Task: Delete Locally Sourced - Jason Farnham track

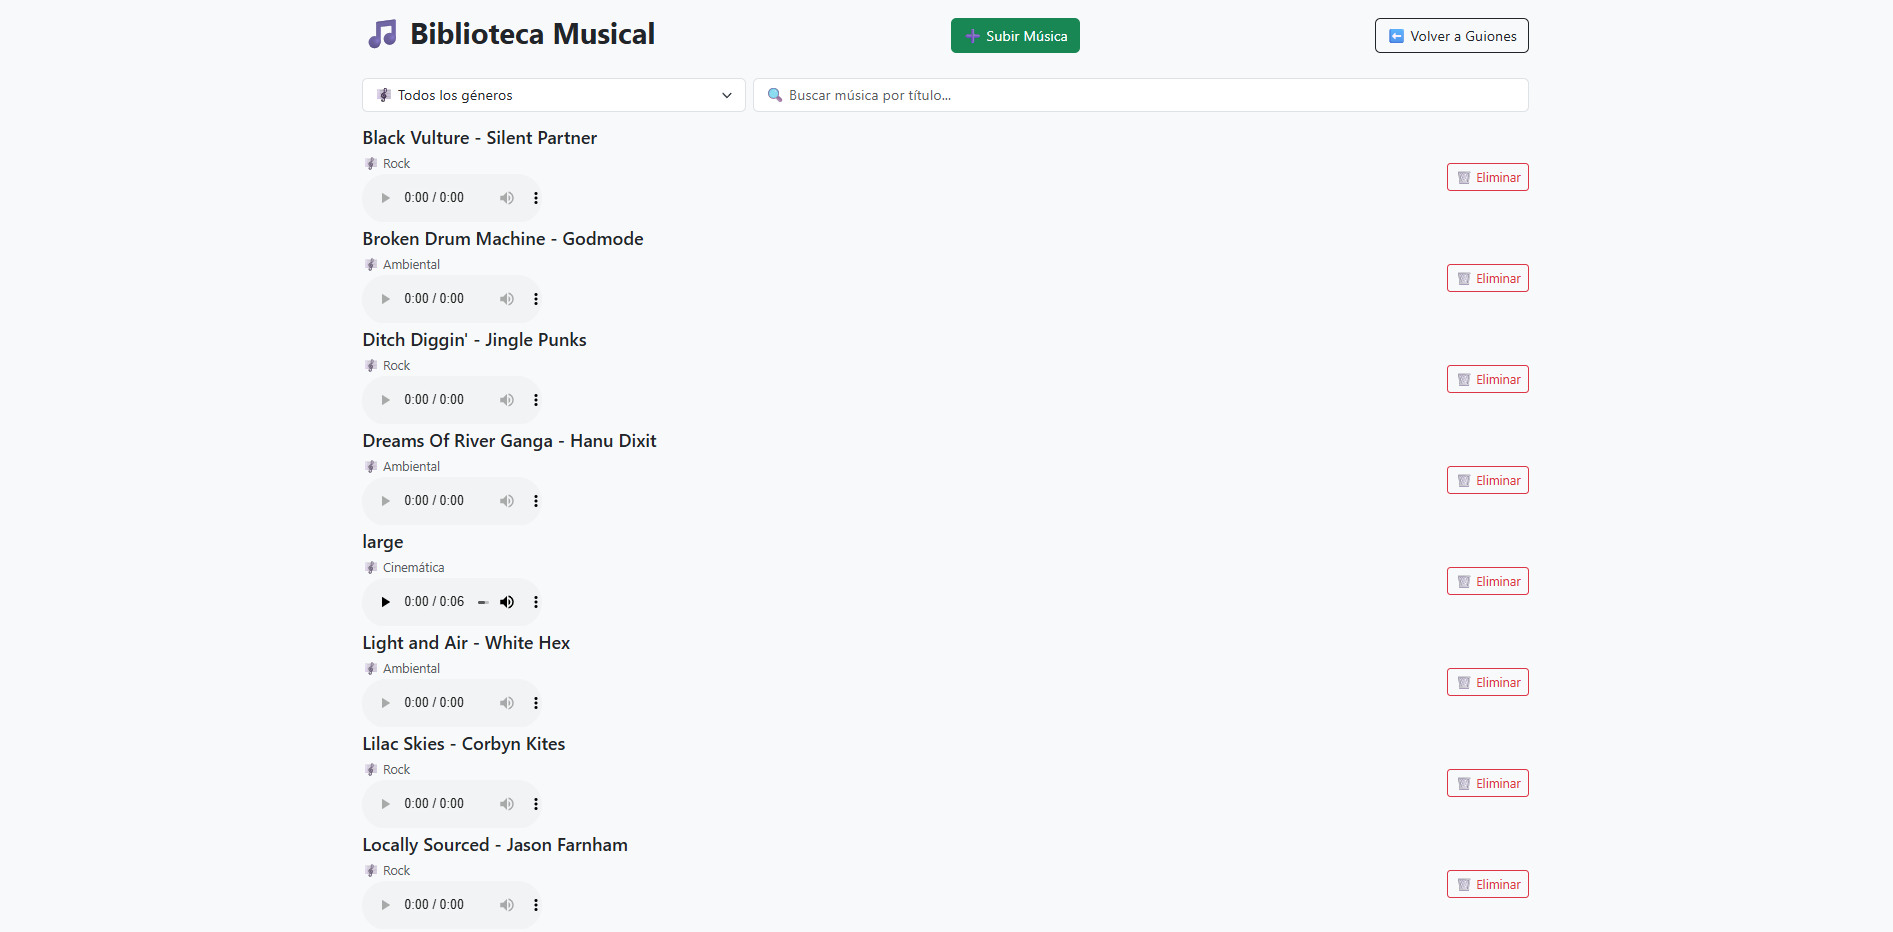Action: [1487, 884]
